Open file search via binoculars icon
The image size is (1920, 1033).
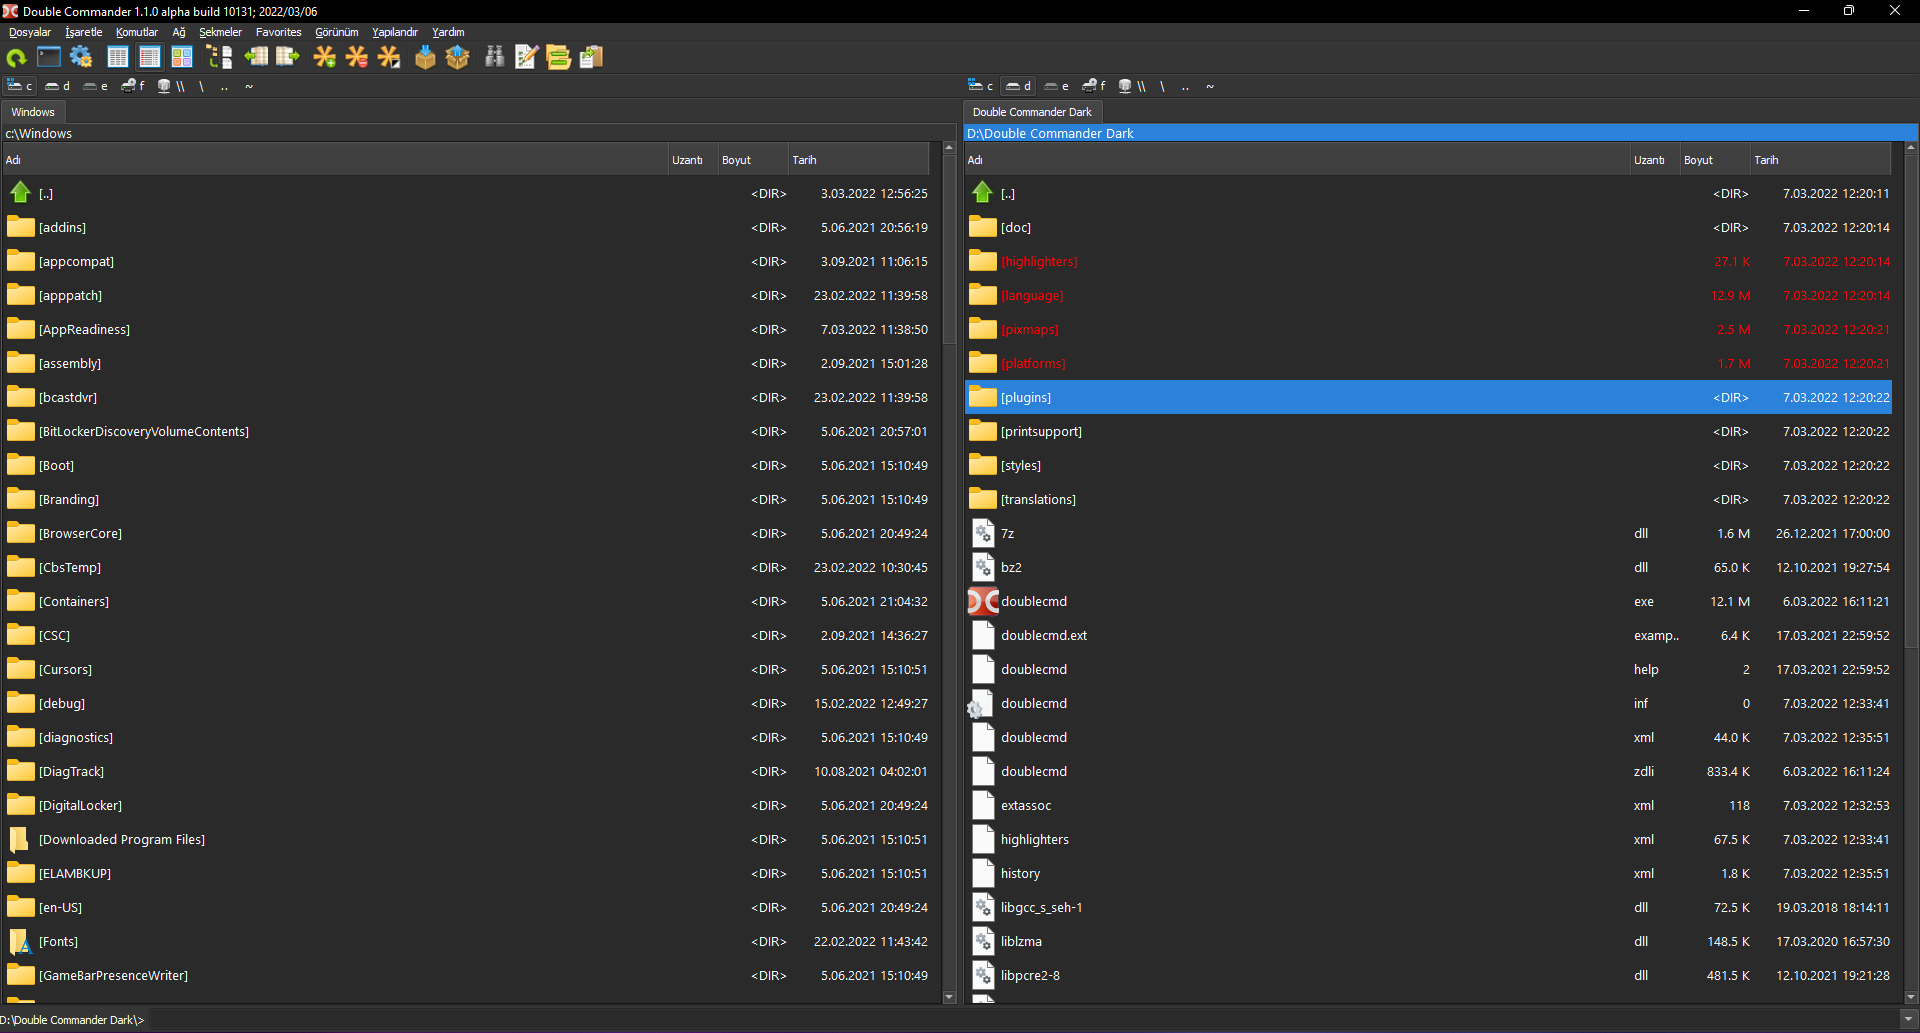495,57
